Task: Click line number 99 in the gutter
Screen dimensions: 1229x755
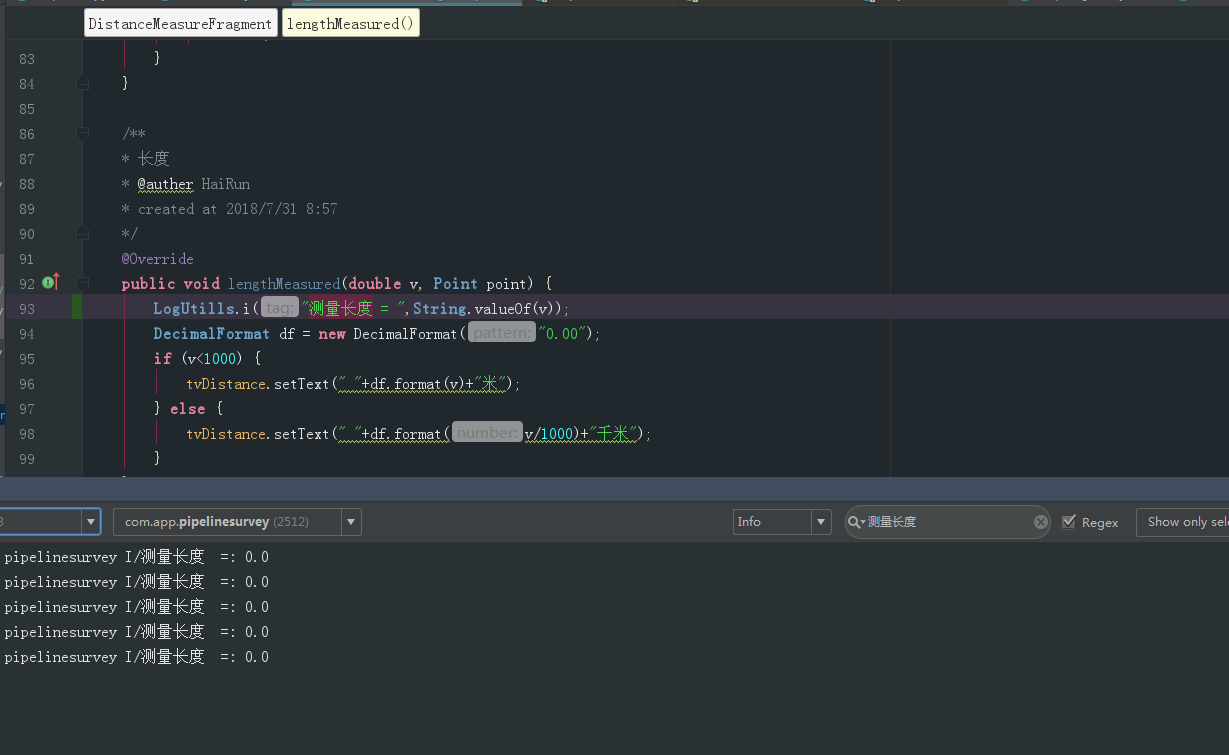Action: [x=27, y=459]
